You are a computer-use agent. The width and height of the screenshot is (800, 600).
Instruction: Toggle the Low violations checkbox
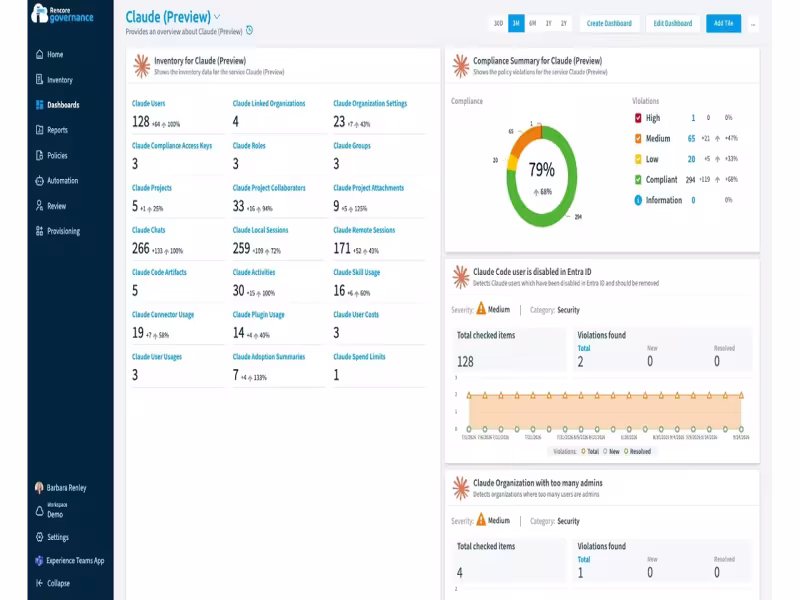(638, 159)
